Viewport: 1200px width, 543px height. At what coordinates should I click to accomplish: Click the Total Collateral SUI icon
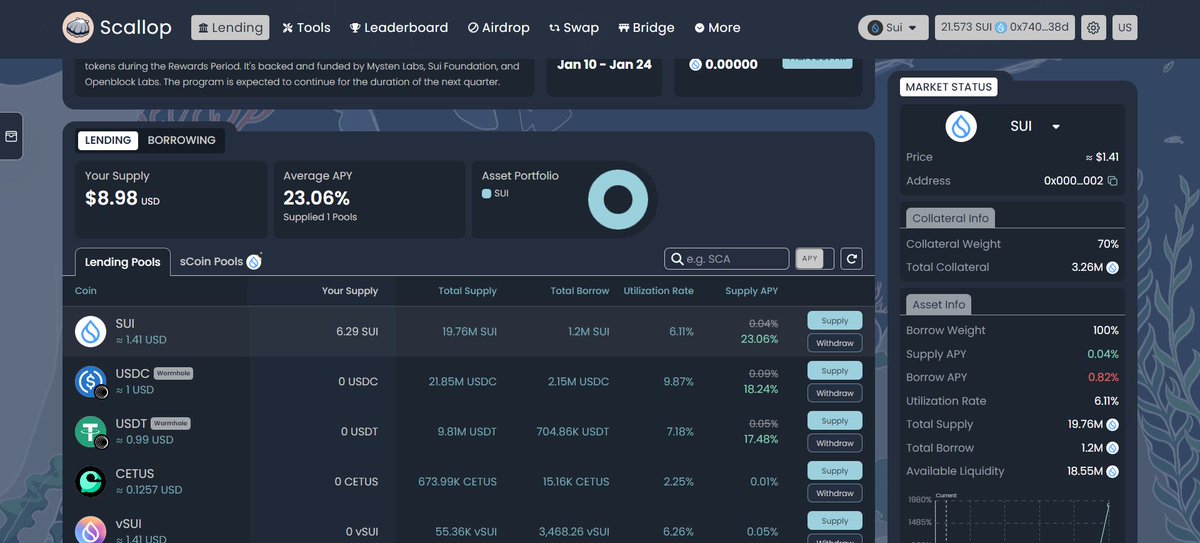click(1112, 267)
